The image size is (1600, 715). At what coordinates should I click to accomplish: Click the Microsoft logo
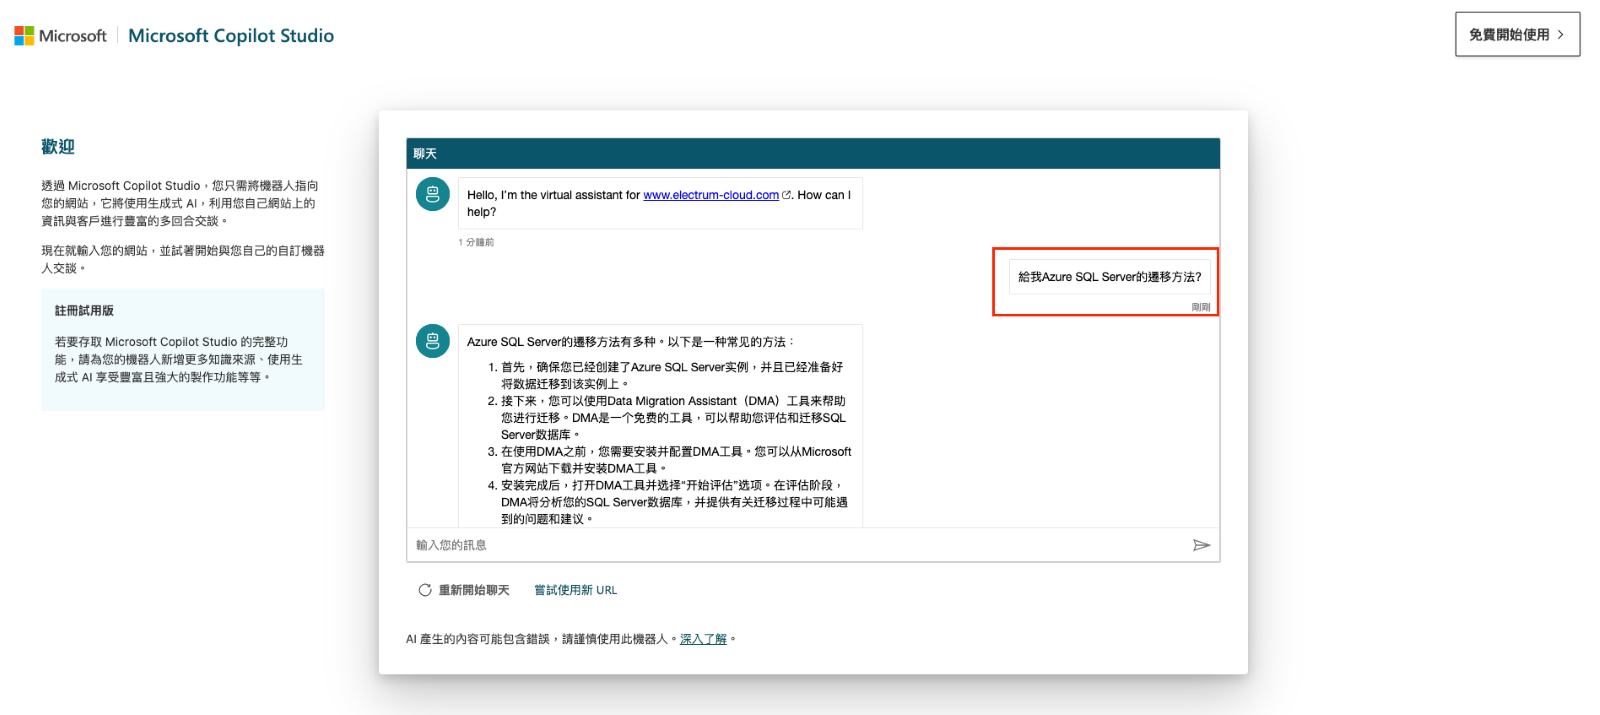[x=60, y=36]
